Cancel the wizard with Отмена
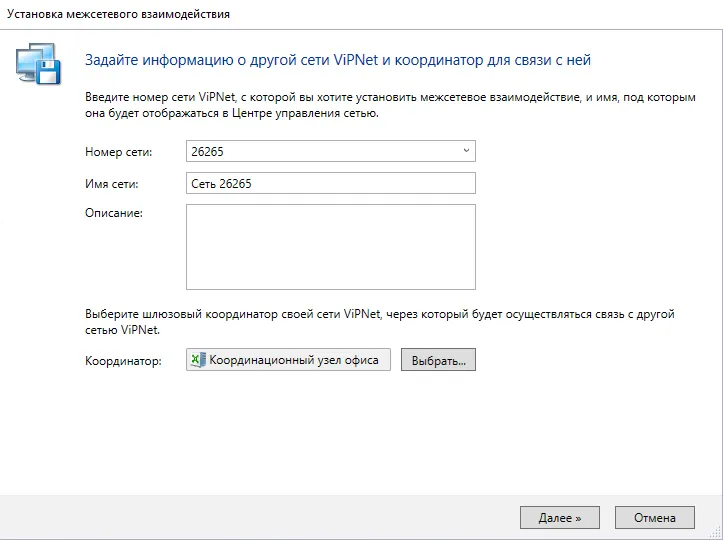Viewport: 723px width, 540px height. 655,517
